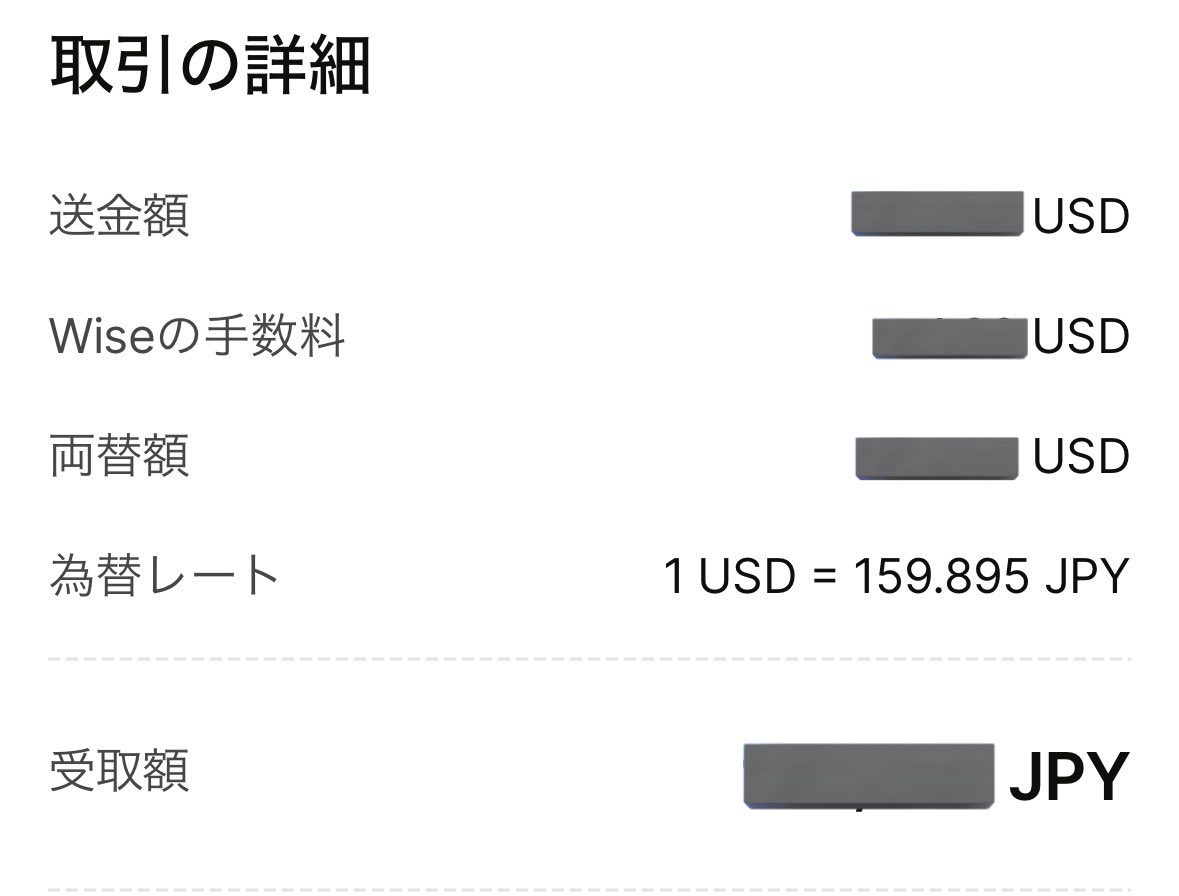Screen dimensions: 1179x896
Task: Click the dashed divider below 為替レート
Action: [590, 660]
